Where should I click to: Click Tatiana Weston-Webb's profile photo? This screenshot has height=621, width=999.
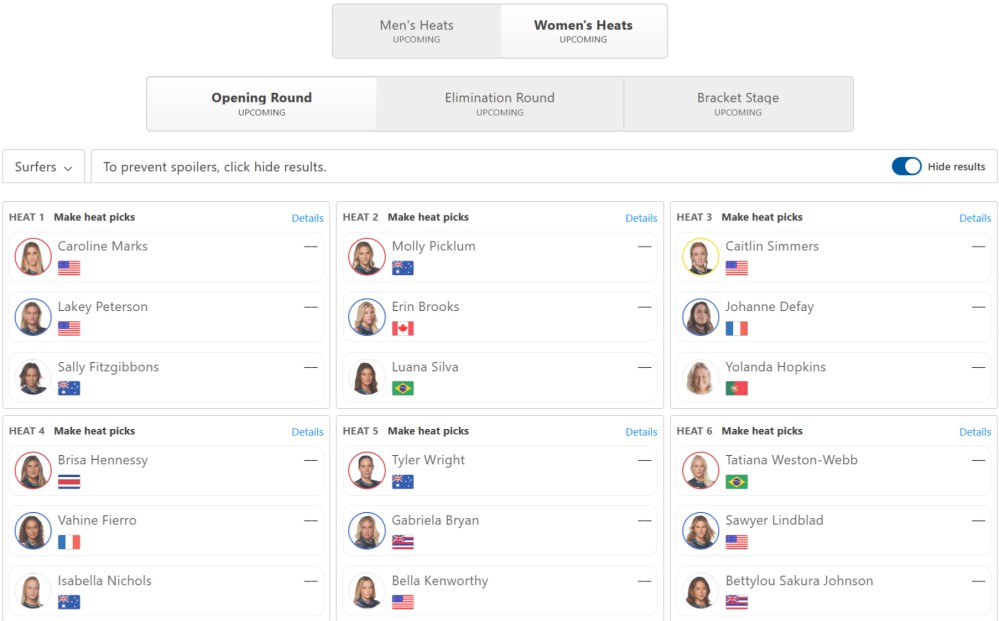[x=701, y=470]
